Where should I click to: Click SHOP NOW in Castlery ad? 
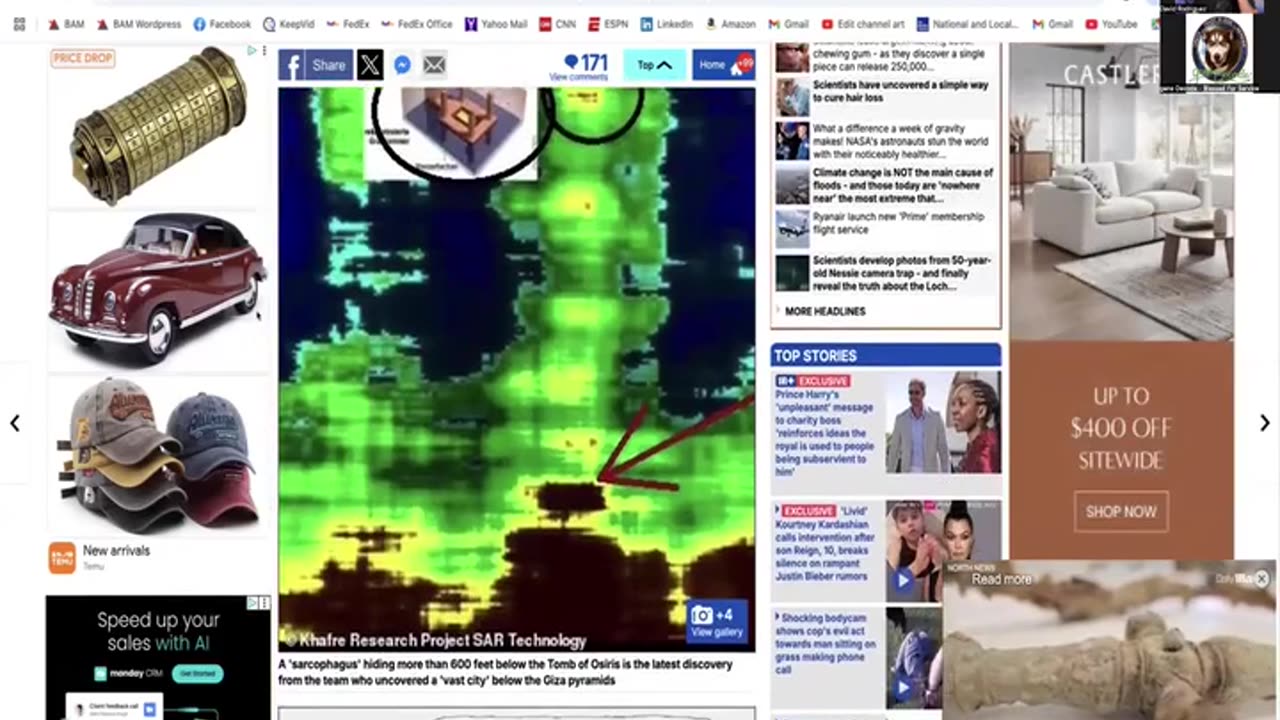[x=1121, y=511]
